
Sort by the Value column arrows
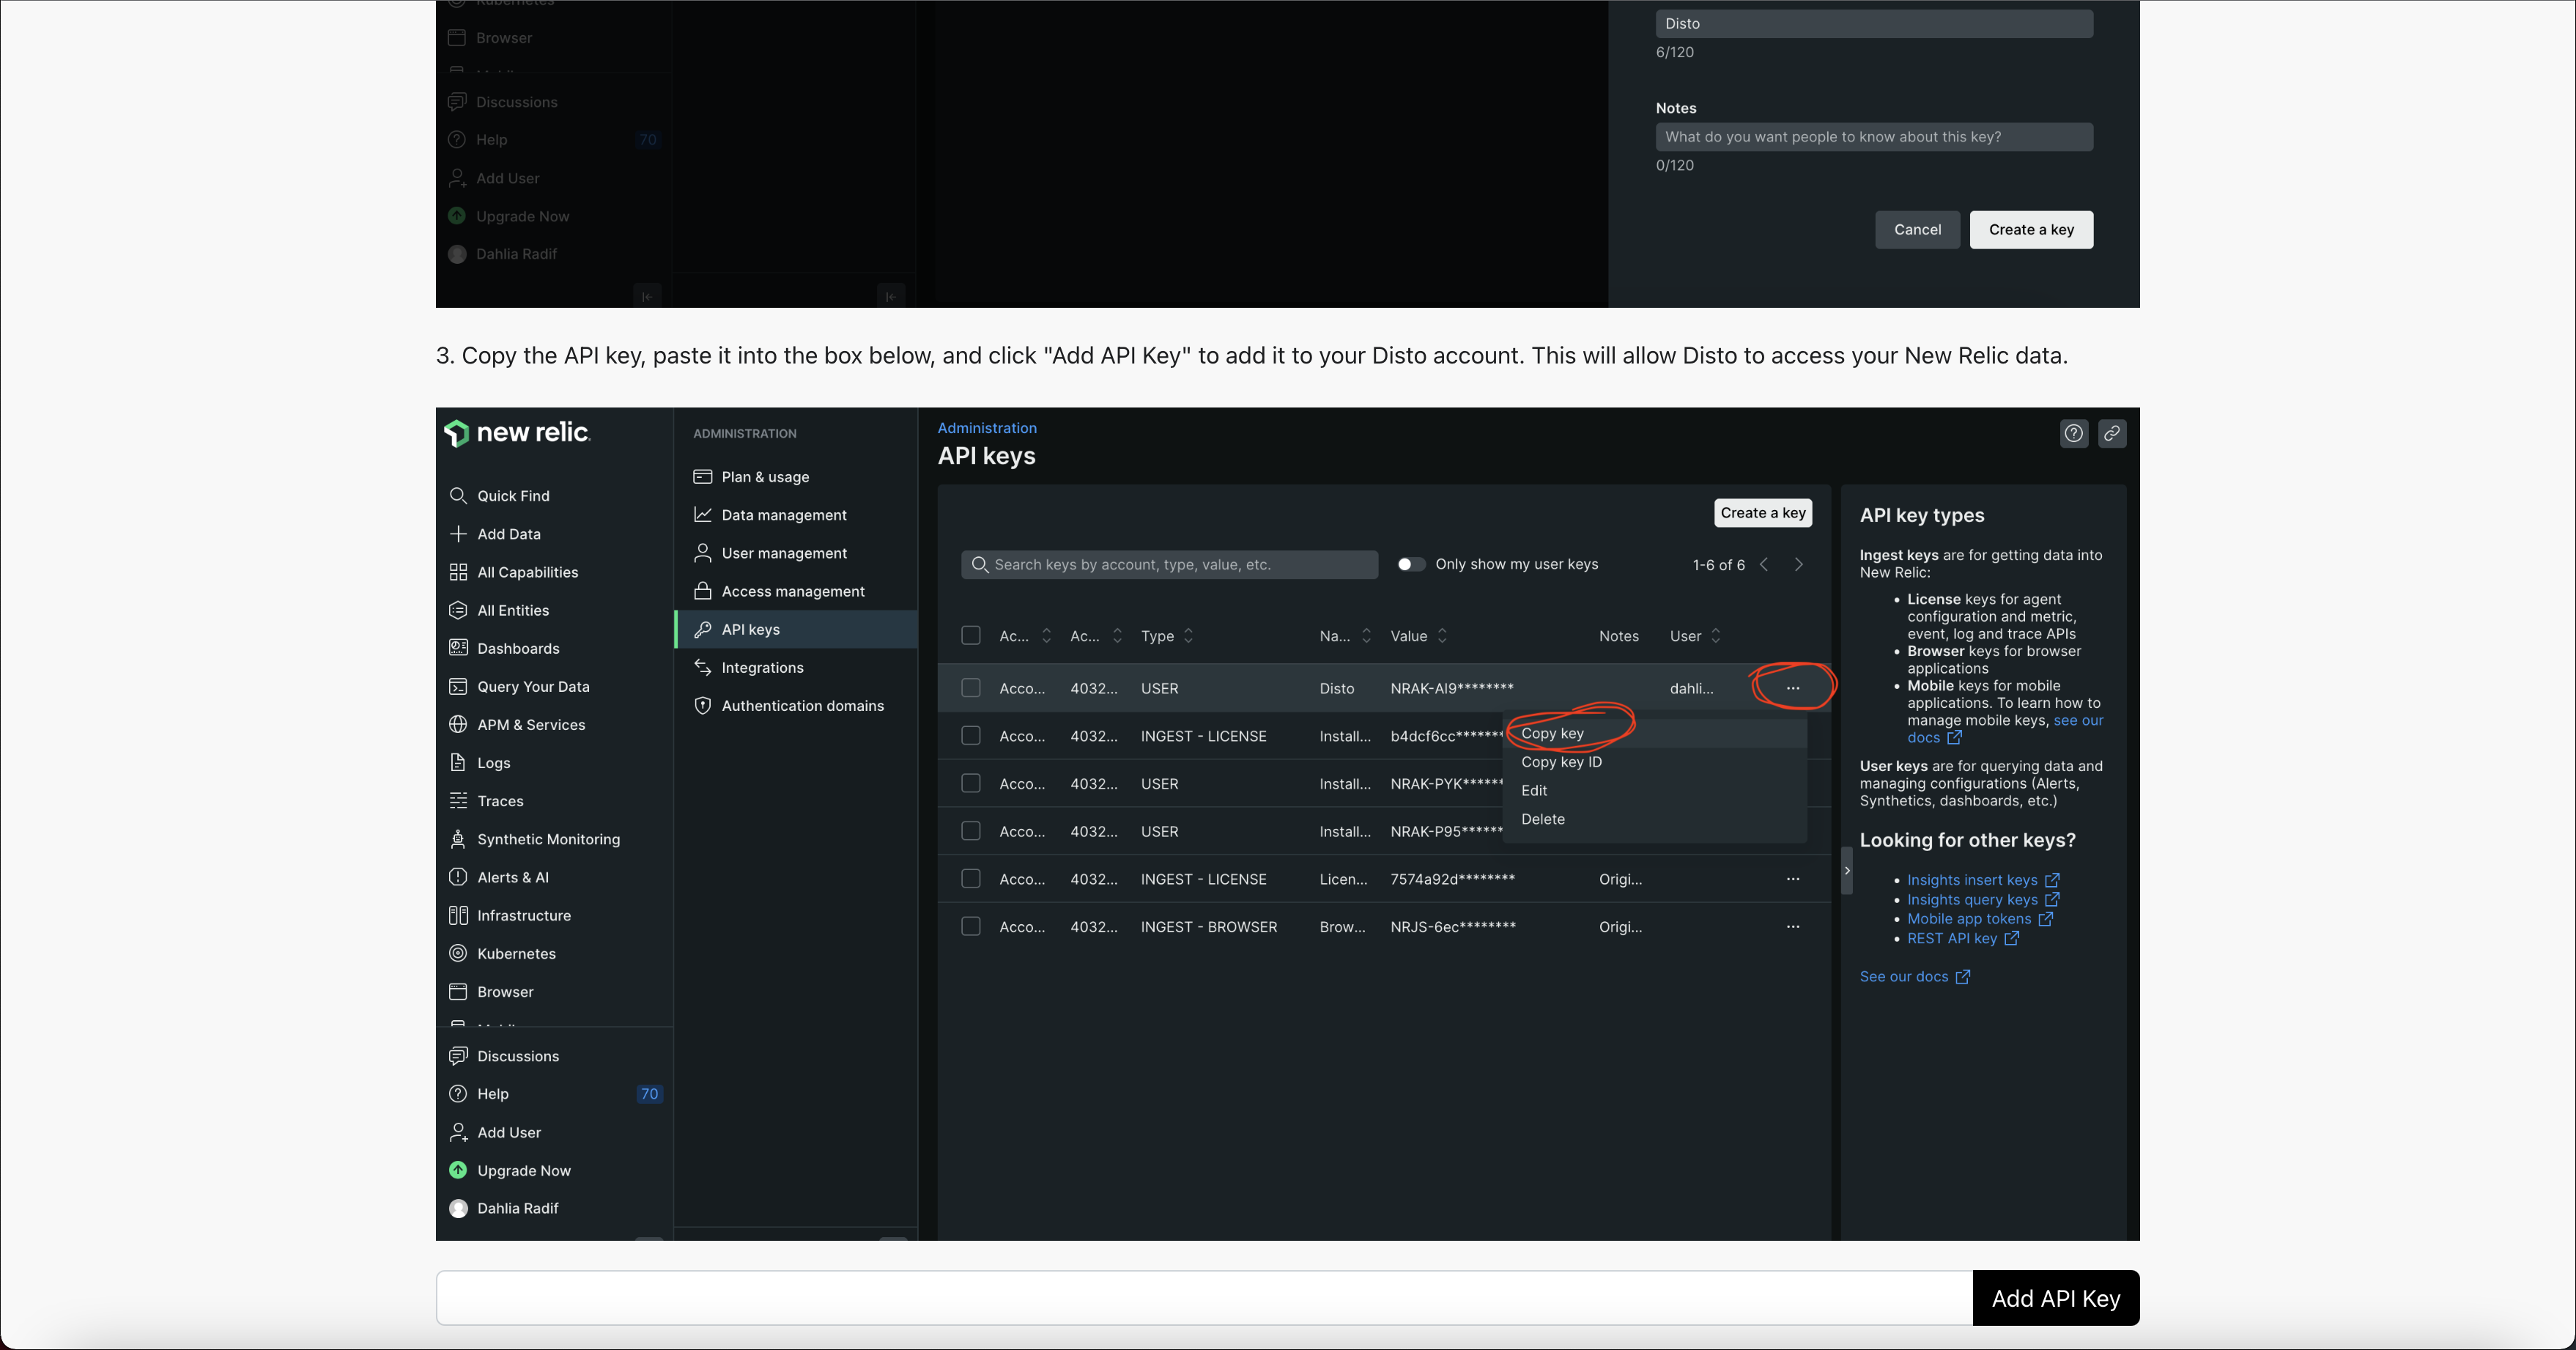[1442, 636]
